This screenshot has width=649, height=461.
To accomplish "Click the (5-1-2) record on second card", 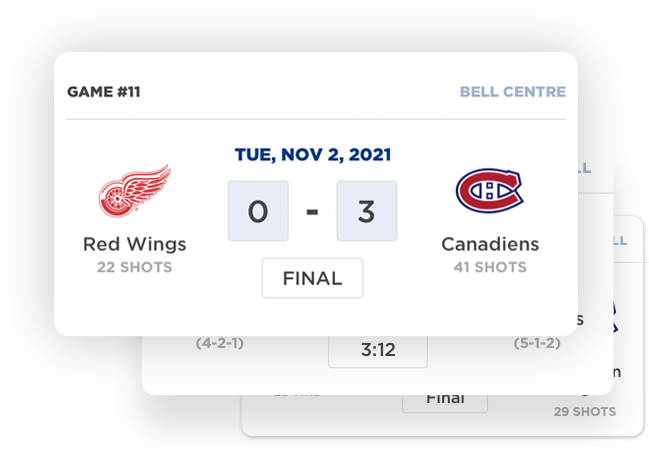I will coord(537,343).
